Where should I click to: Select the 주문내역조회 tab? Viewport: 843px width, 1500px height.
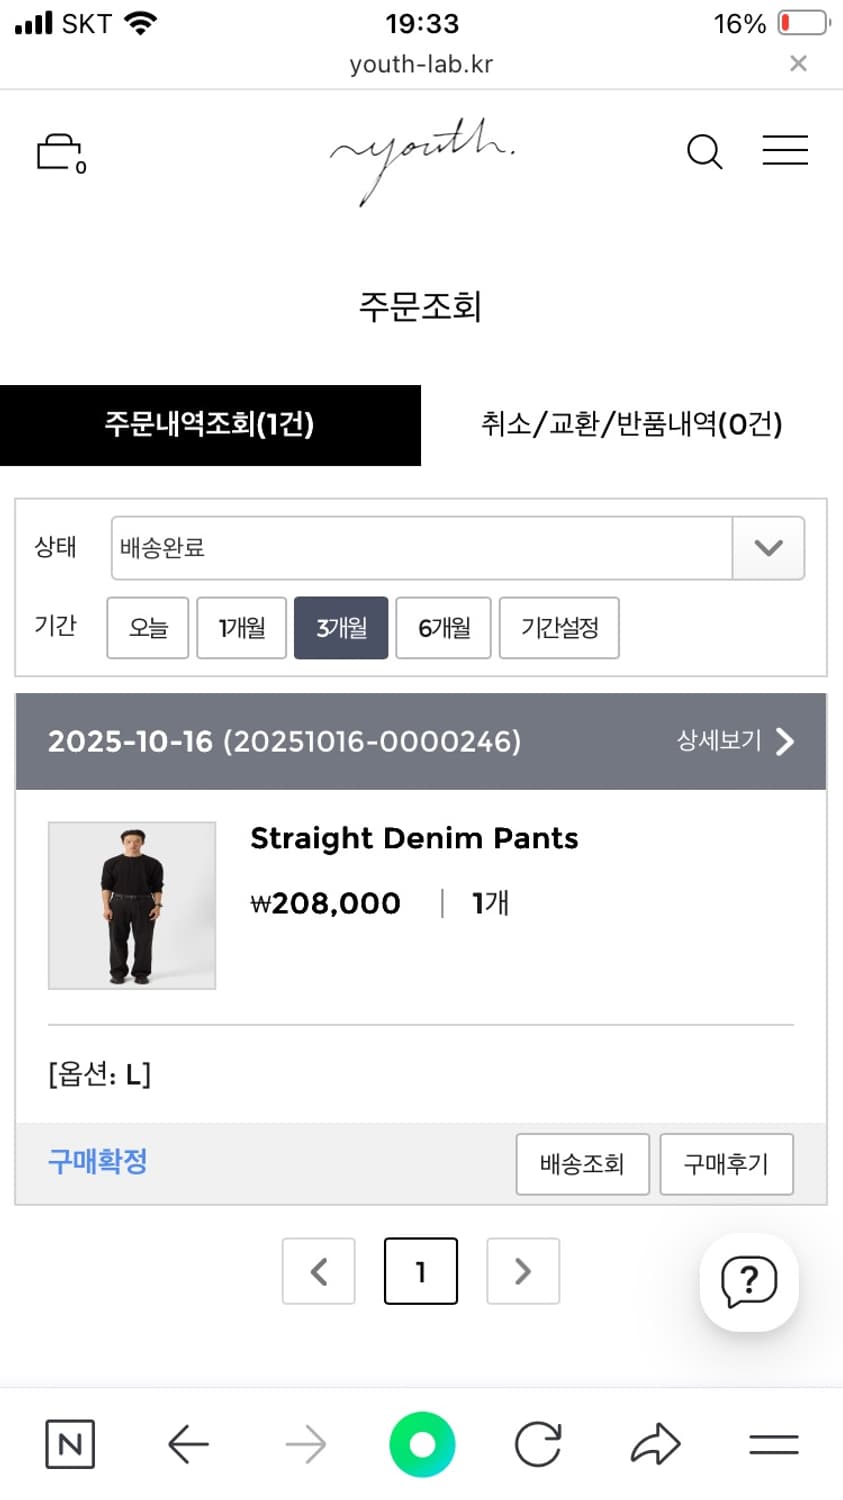point(210,425)
